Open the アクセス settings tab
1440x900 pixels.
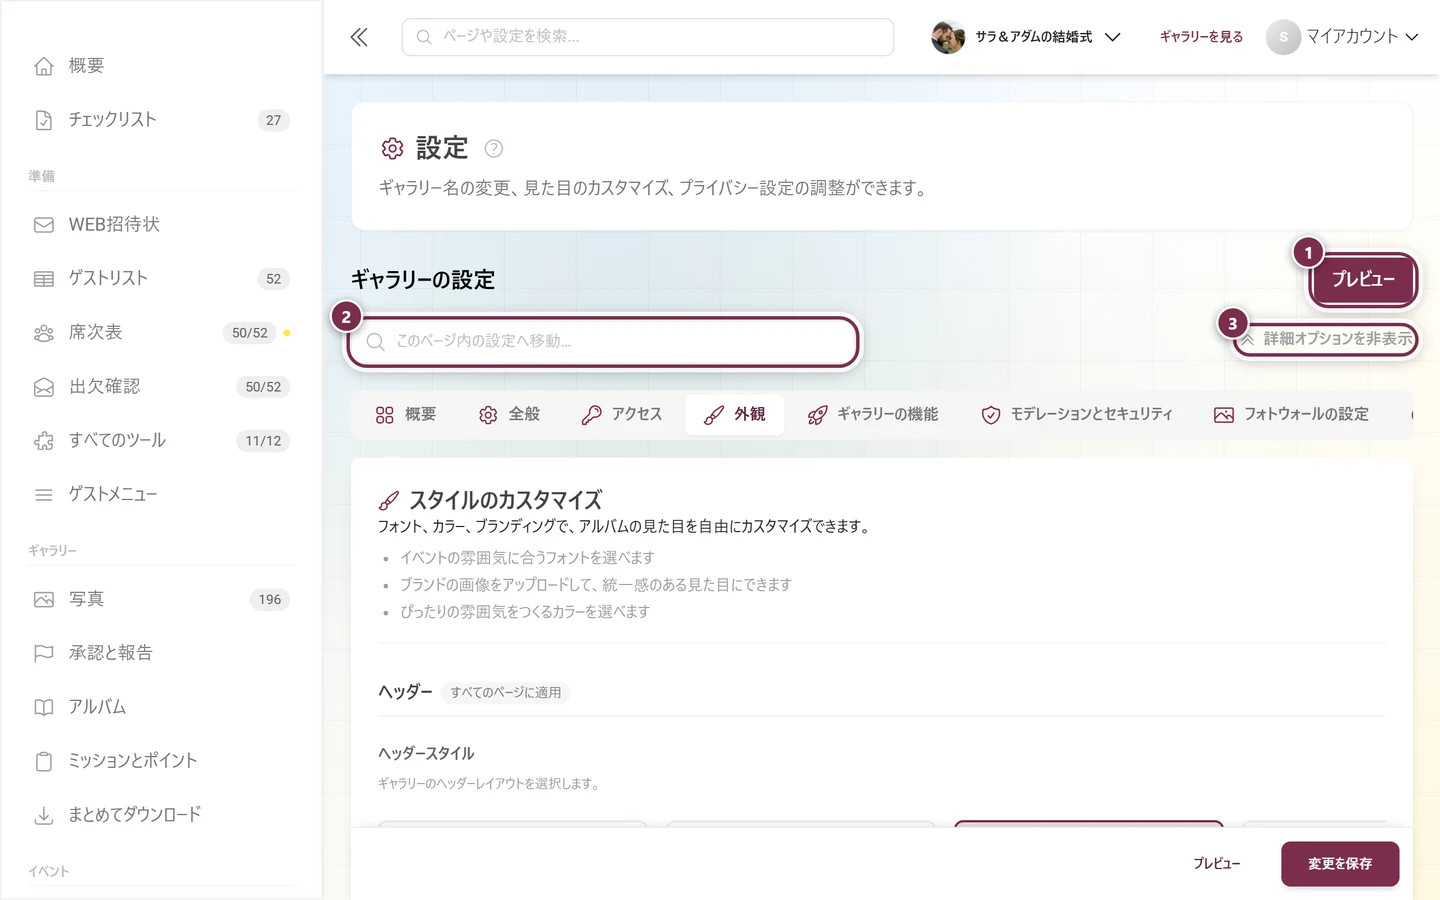[x=622, y=415]
